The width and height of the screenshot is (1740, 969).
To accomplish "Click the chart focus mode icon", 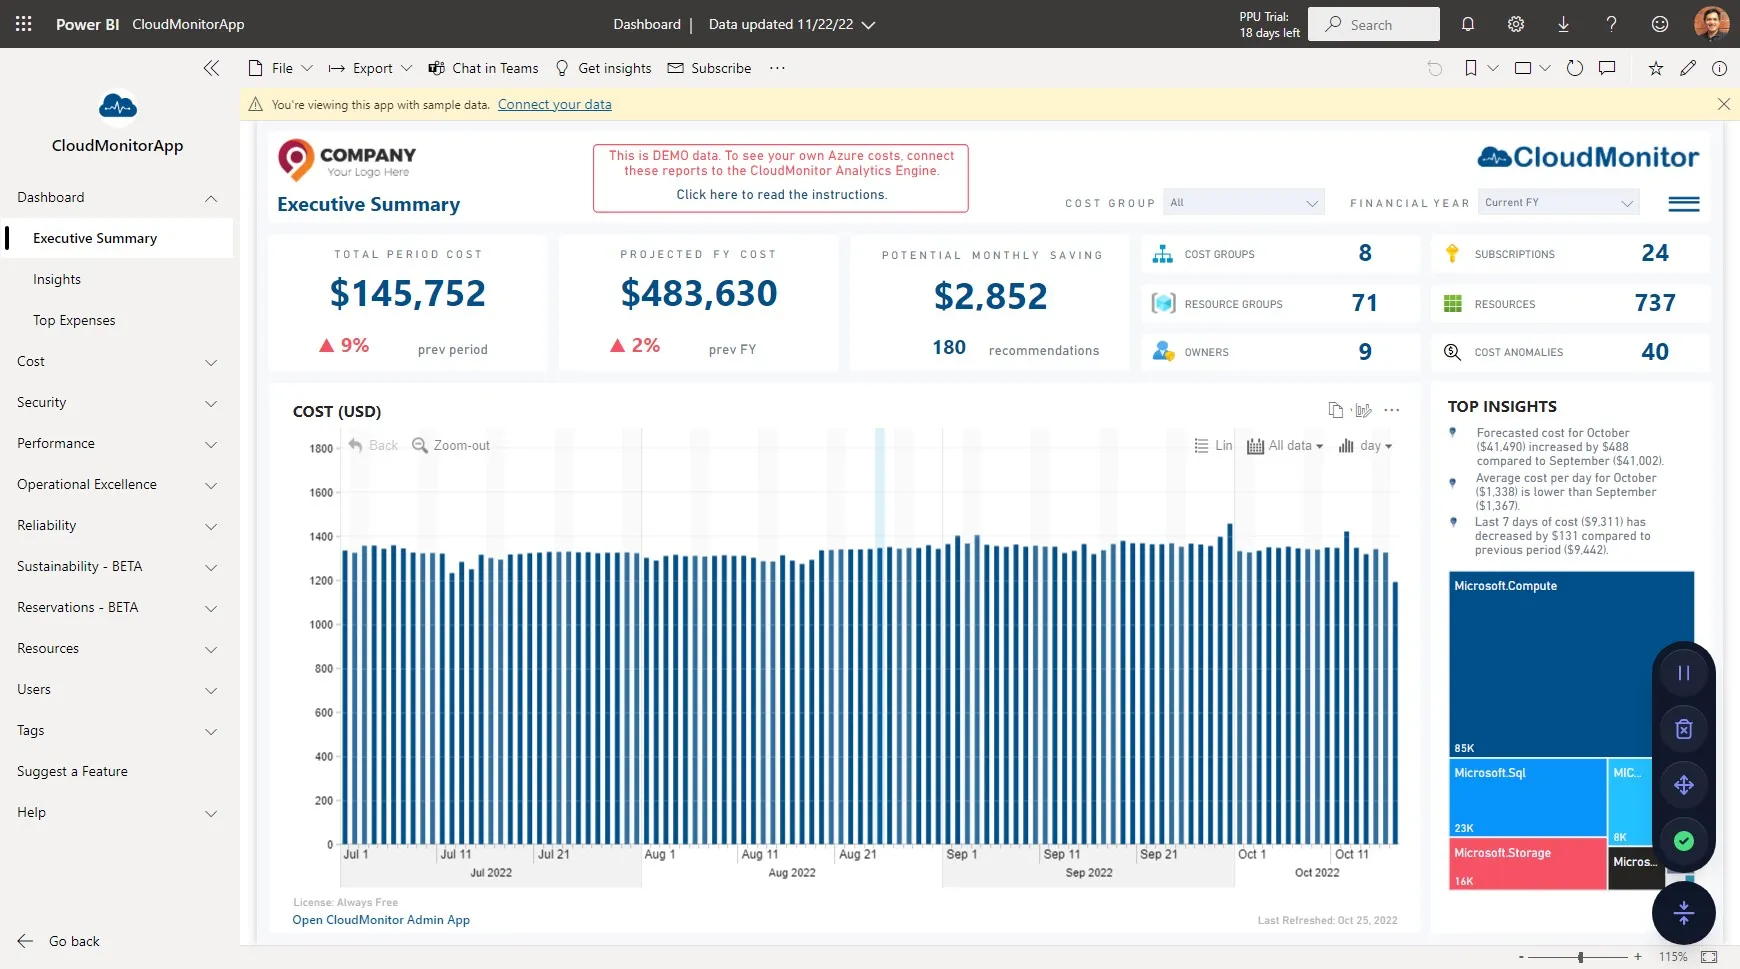I will (1362, 410).
